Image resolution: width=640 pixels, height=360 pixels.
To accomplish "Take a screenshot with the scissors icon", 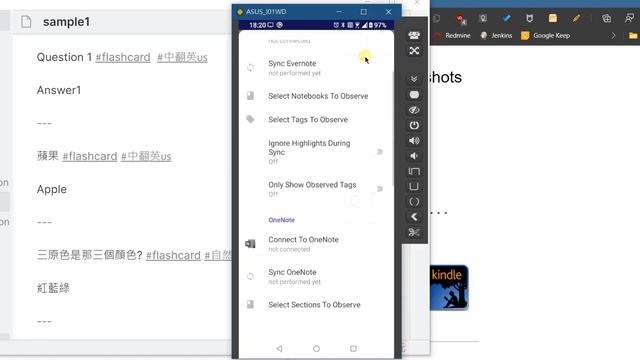I will coord(414,232).
